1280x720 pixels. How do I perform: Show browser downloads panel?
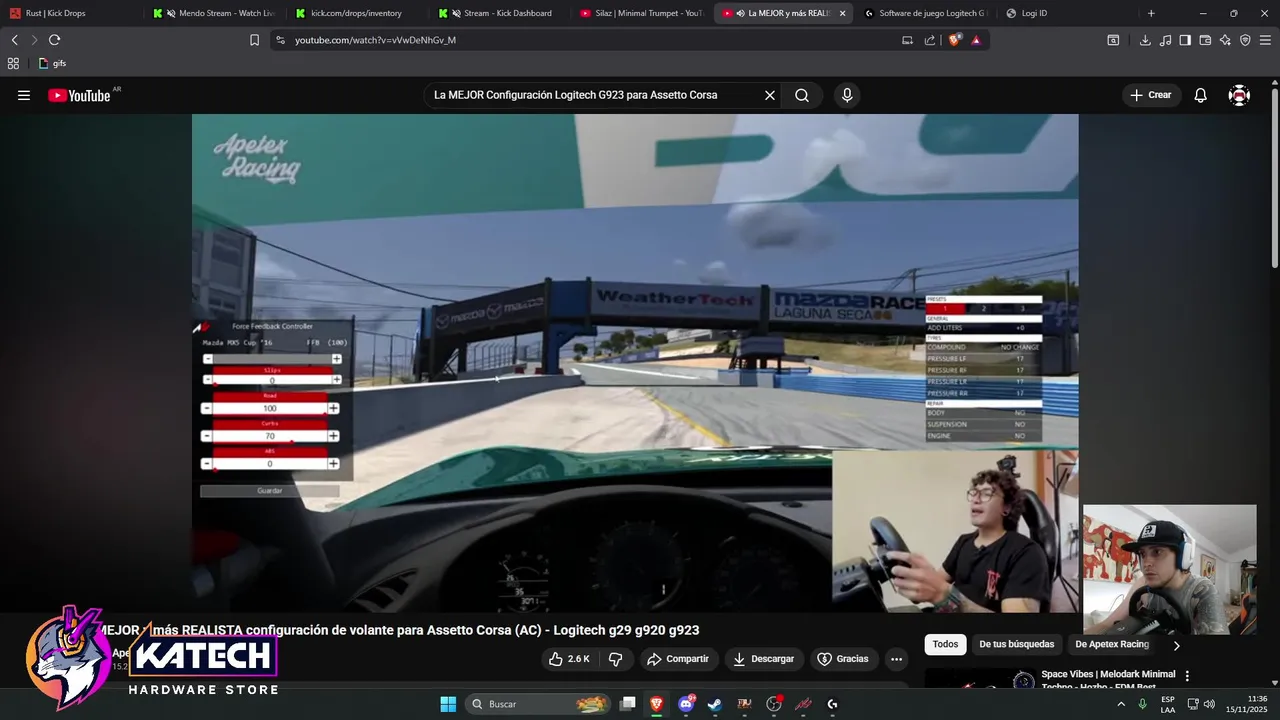click(x=1145, y=40)
